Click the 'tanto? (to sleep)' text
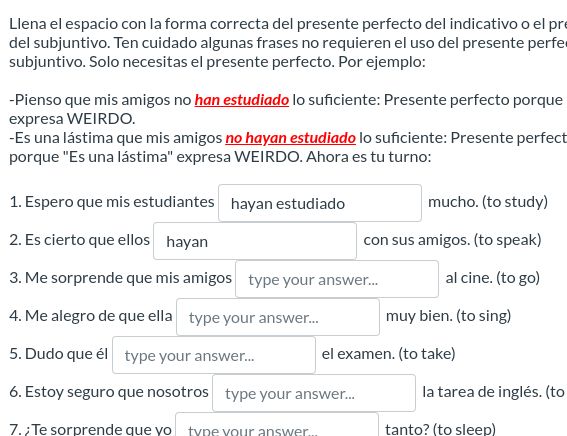Image resolution: width=567 pixels, height=436 pixels. coord(440,429)
